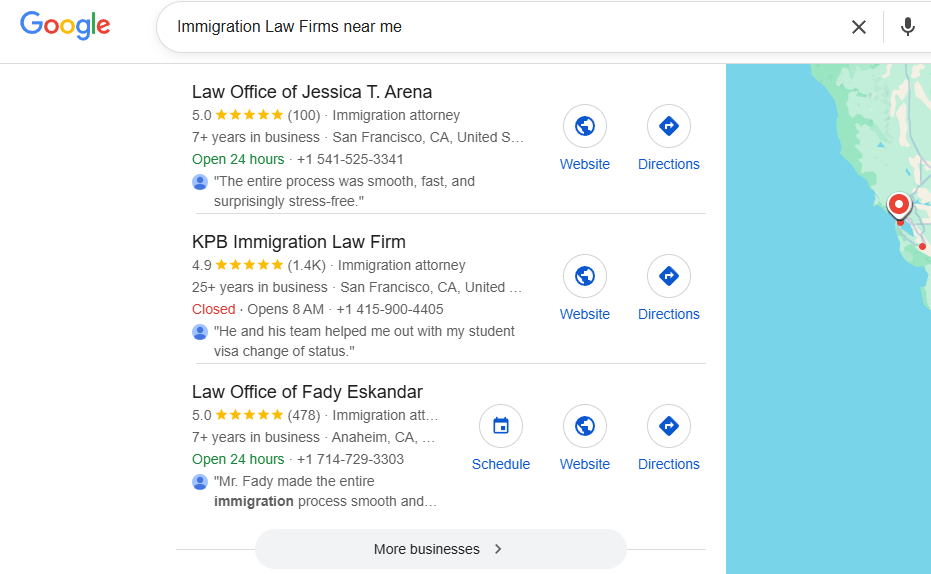Click the five-star rating for Fady Eskandar

(x=249, y=415)
